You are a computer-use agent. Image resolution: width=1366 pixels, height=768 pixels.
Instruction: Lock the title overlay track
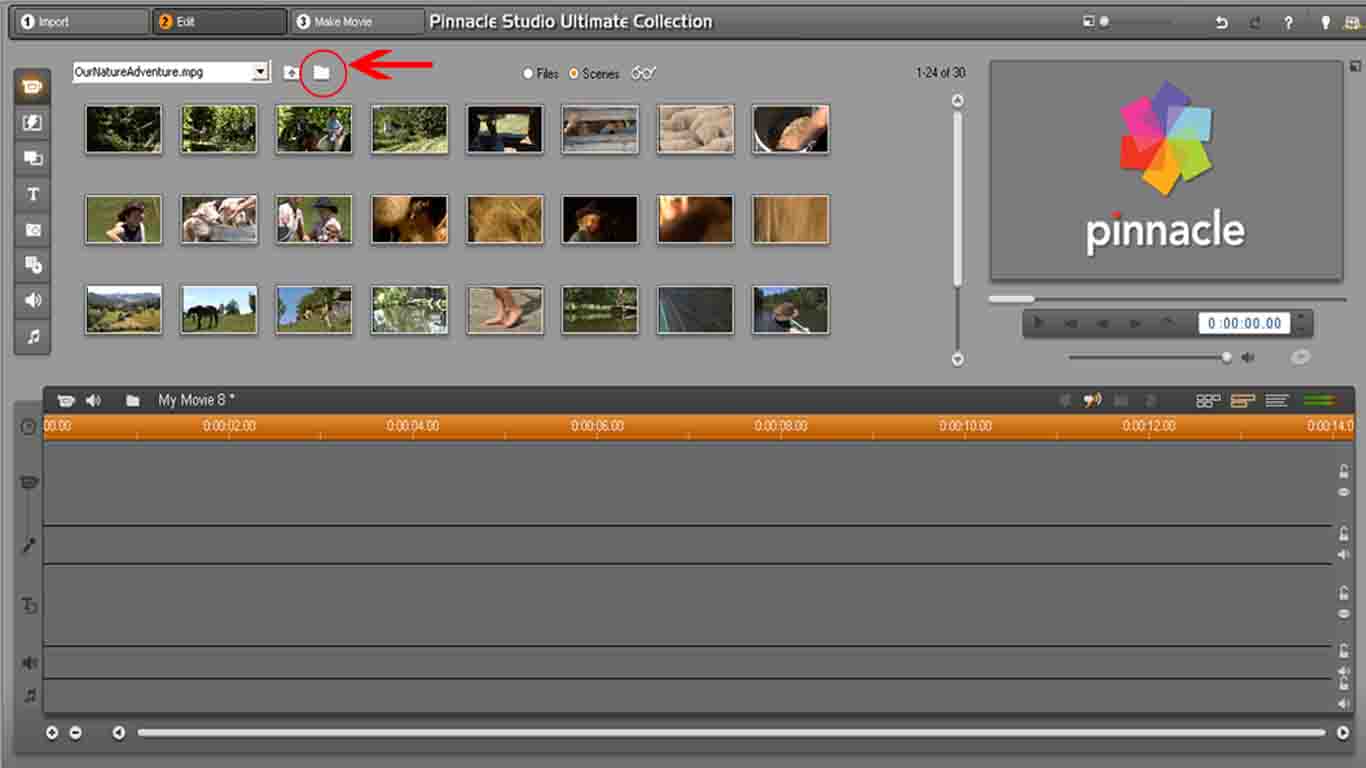[x=1344, y=593]
